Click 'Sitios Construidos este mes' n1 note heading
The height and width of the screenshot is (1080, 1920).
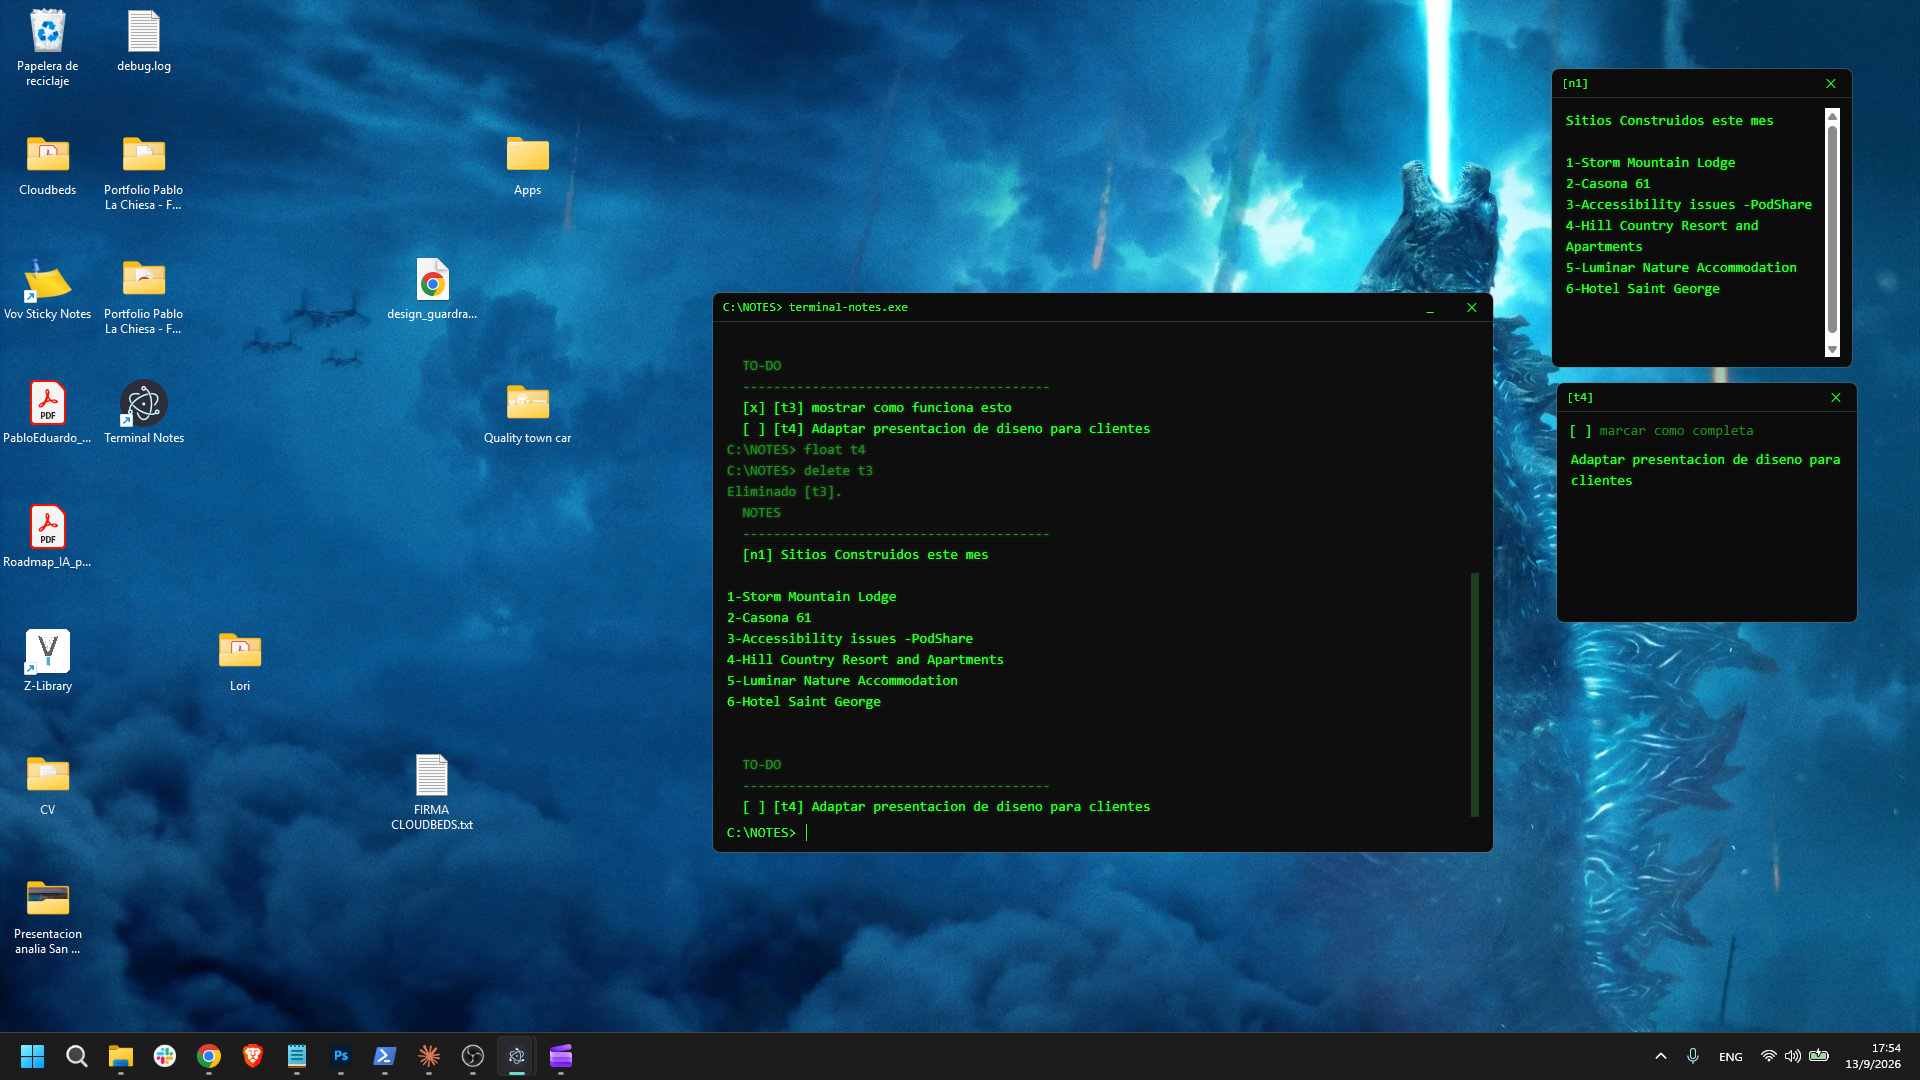point(1669,121)
